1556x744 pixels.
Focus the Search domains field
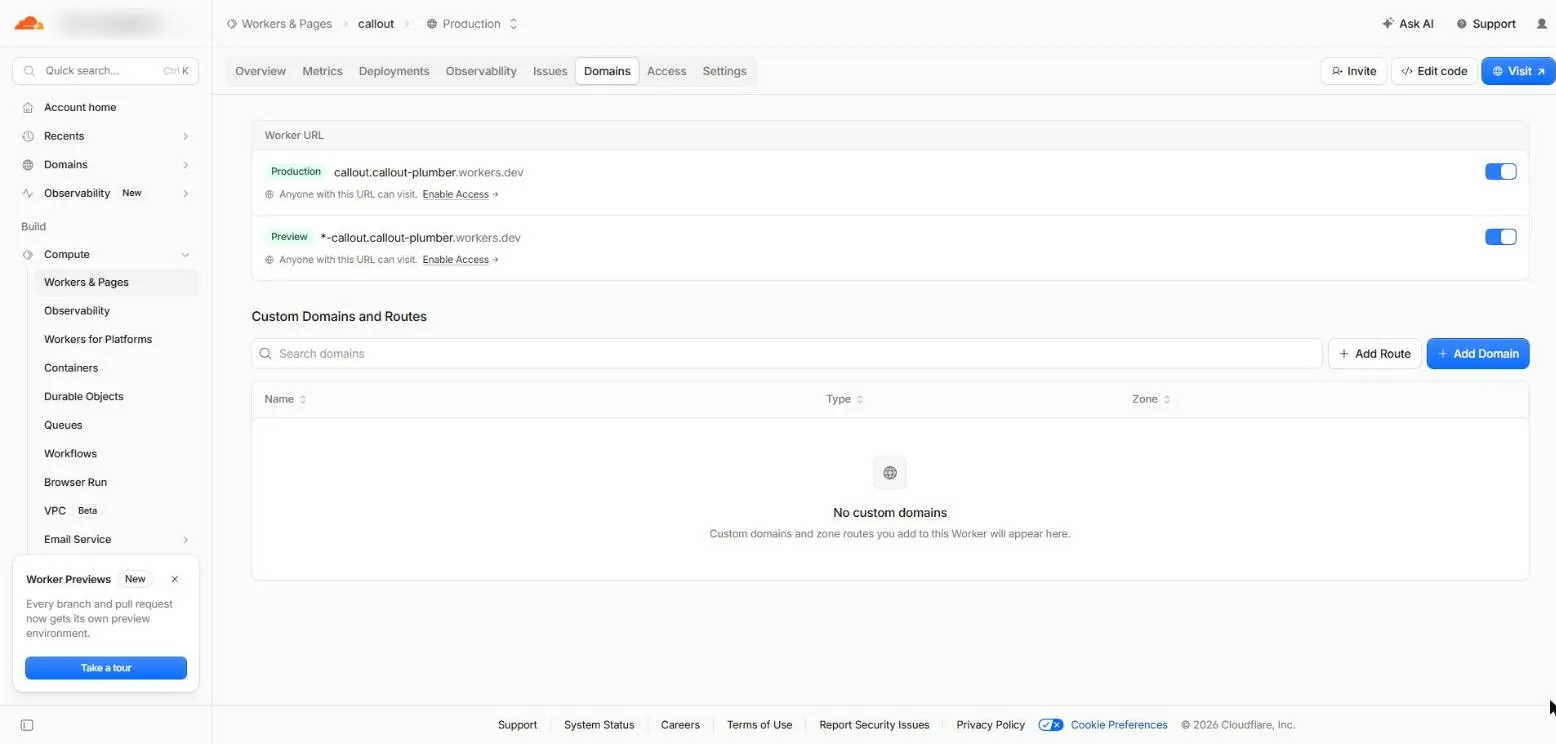coord(787,354)
